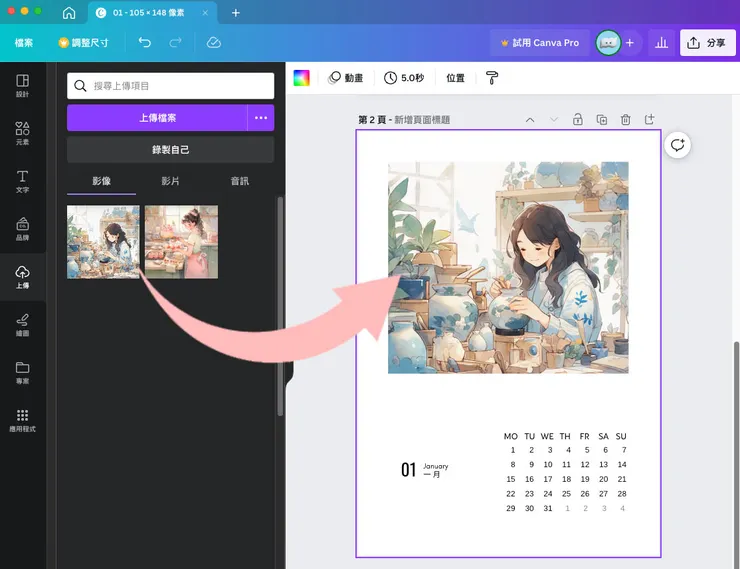This screenshot has width=740, height=569.
Task: Click the plus icon to add collaborators
Action: coord(630,43)
